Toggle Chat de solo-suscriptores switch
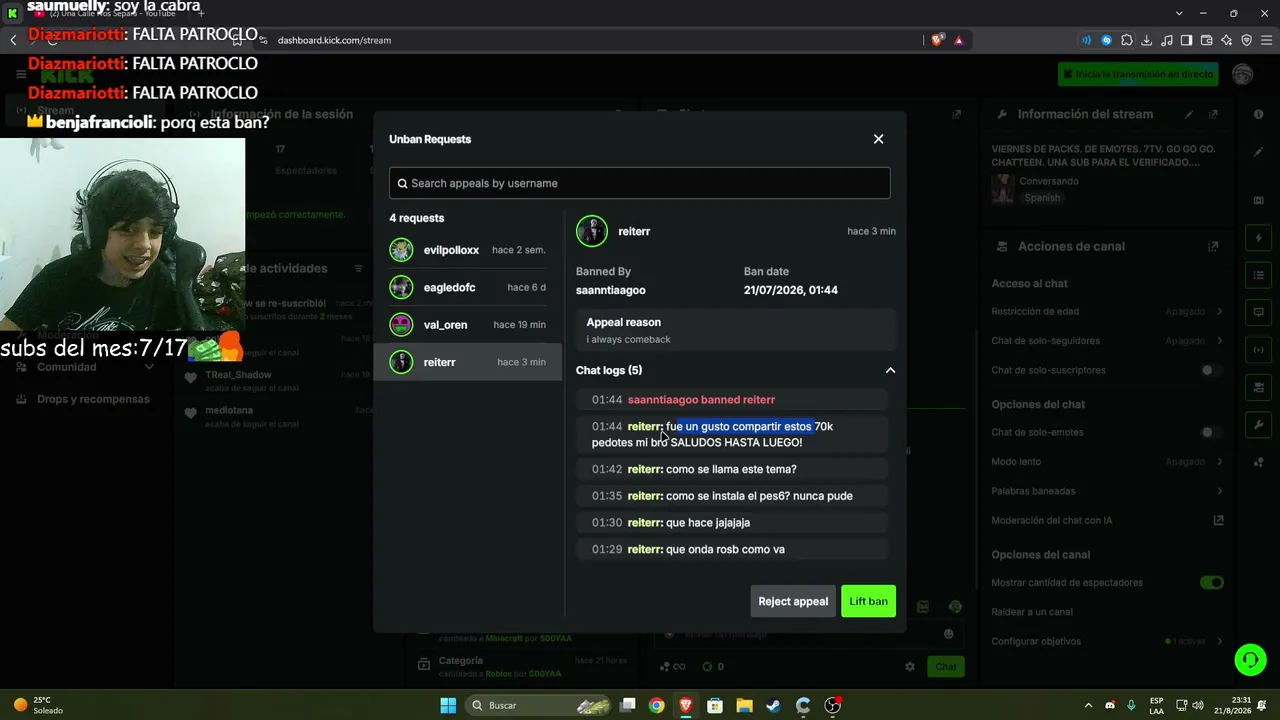 [1212, 370]
